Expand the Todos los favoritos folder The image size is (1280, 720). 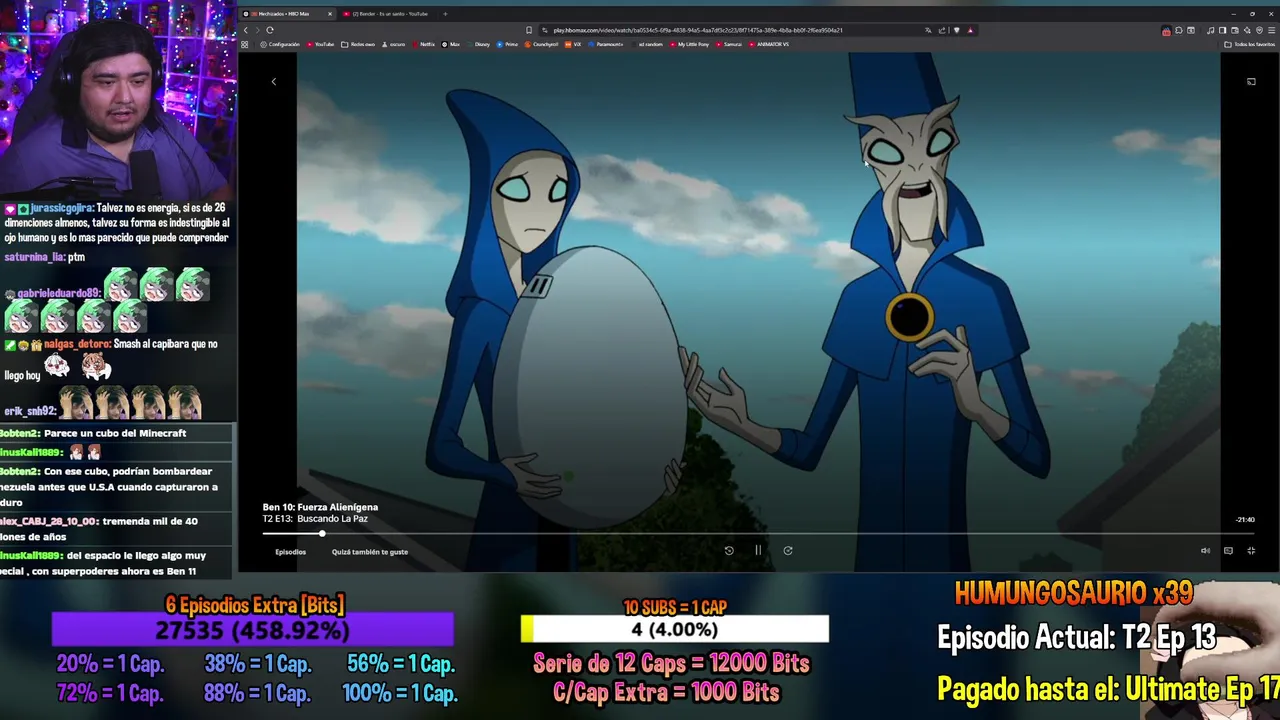pyautogui.click(x=1249, y=44)
